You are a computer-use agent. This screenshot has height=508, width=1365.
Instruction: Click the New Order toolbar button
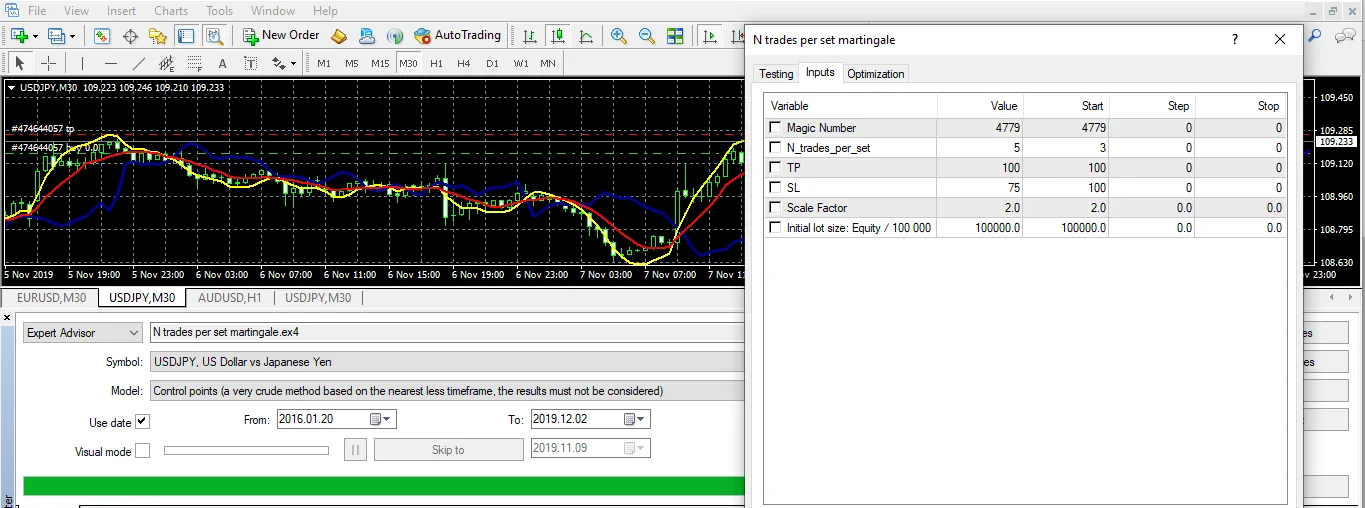pyautogui.click(x=281, y=36)
